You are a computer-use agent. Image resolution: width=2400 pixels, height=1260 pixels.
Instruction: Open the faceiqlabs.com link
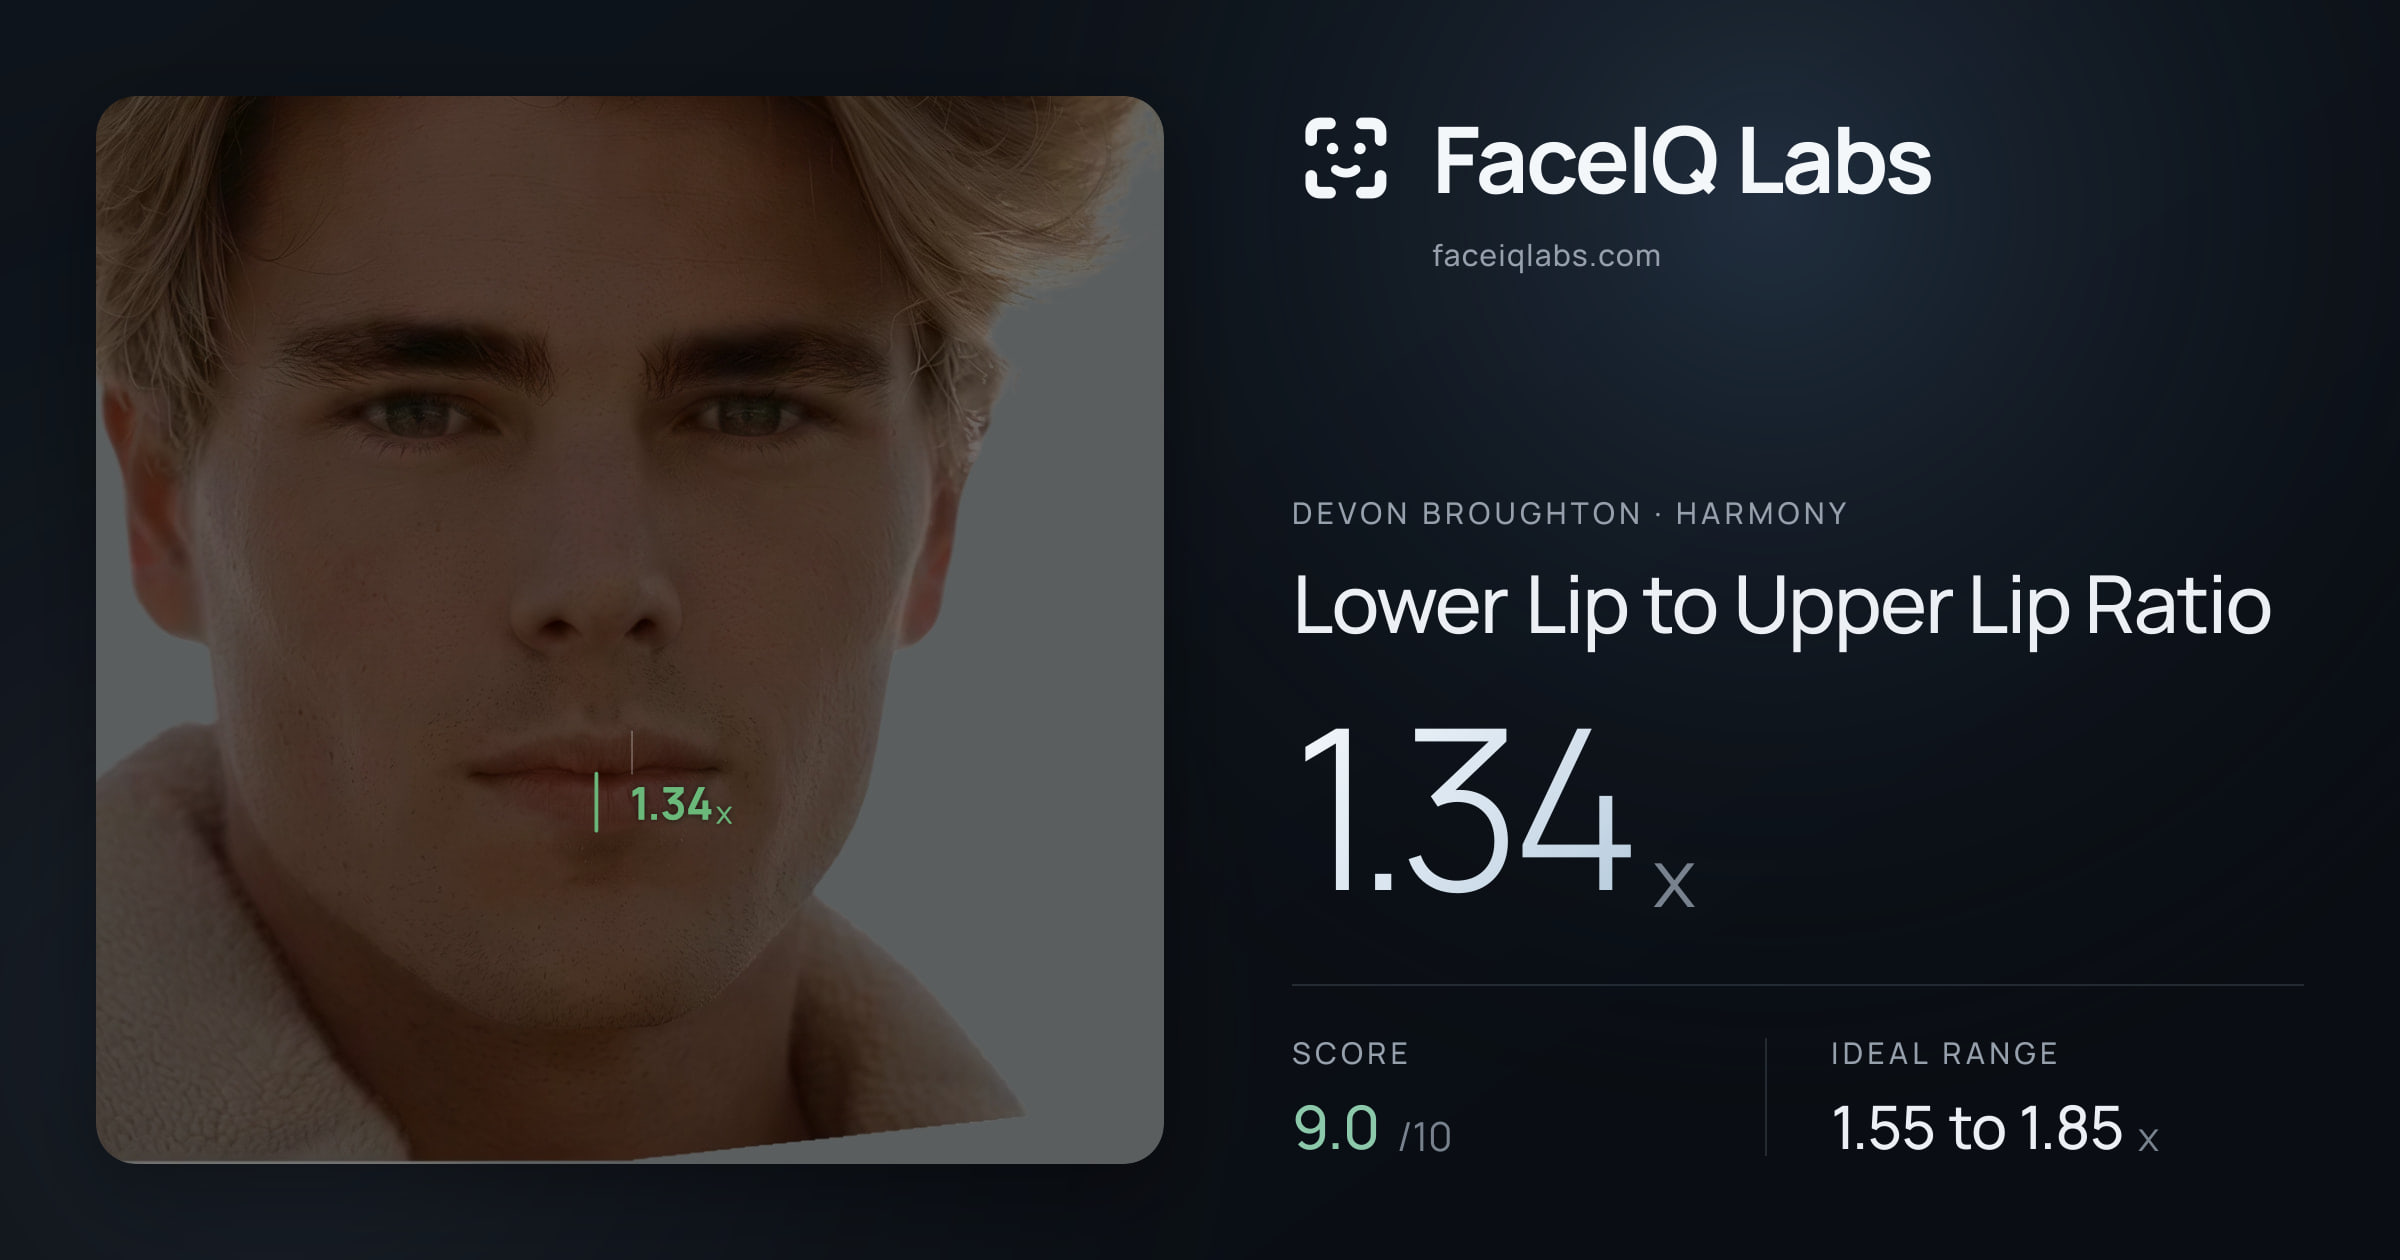coord(1546,256)
